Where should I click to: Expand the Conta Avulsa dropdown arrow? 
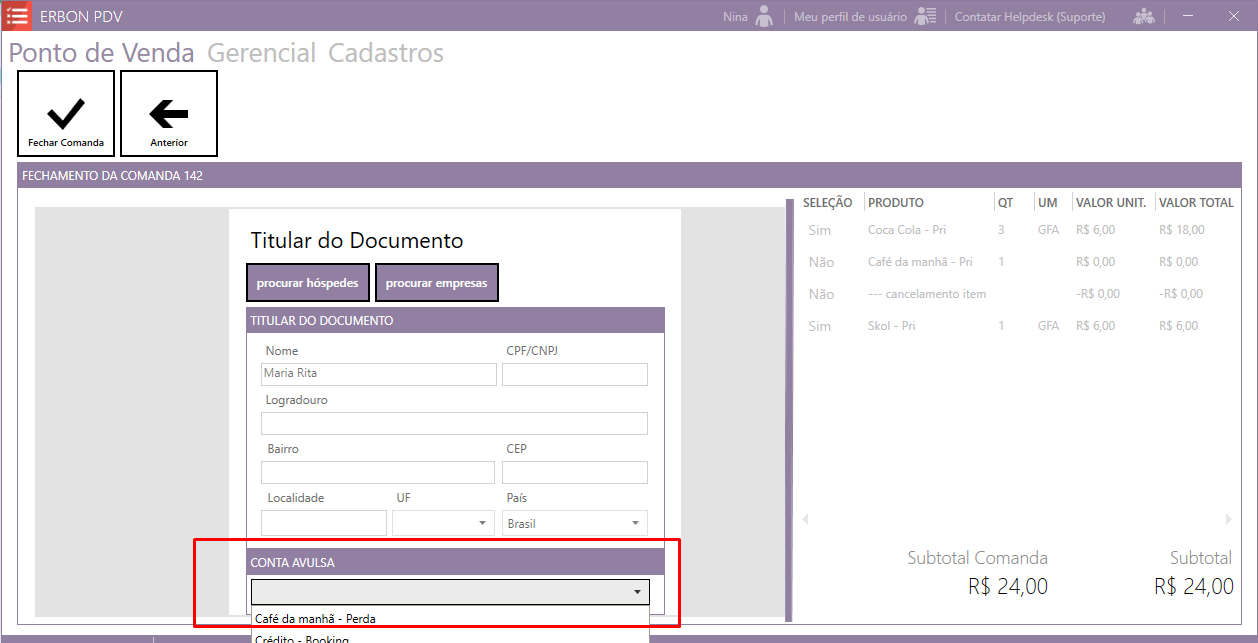click(x=637, y=592)
